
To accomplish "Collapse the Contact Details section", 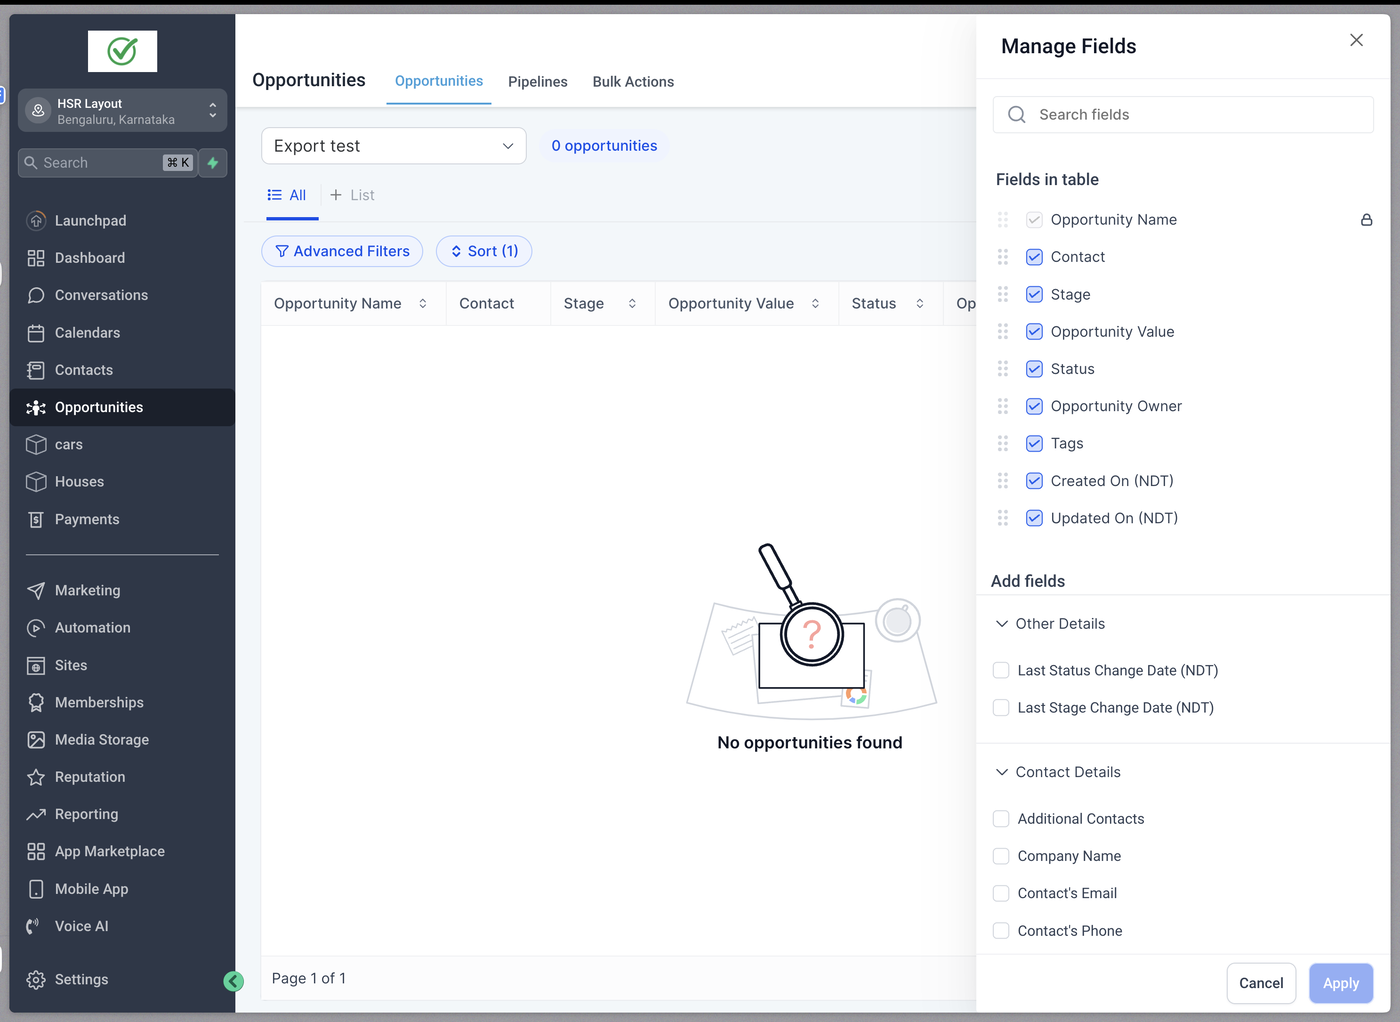I will tap(1002, 772).
